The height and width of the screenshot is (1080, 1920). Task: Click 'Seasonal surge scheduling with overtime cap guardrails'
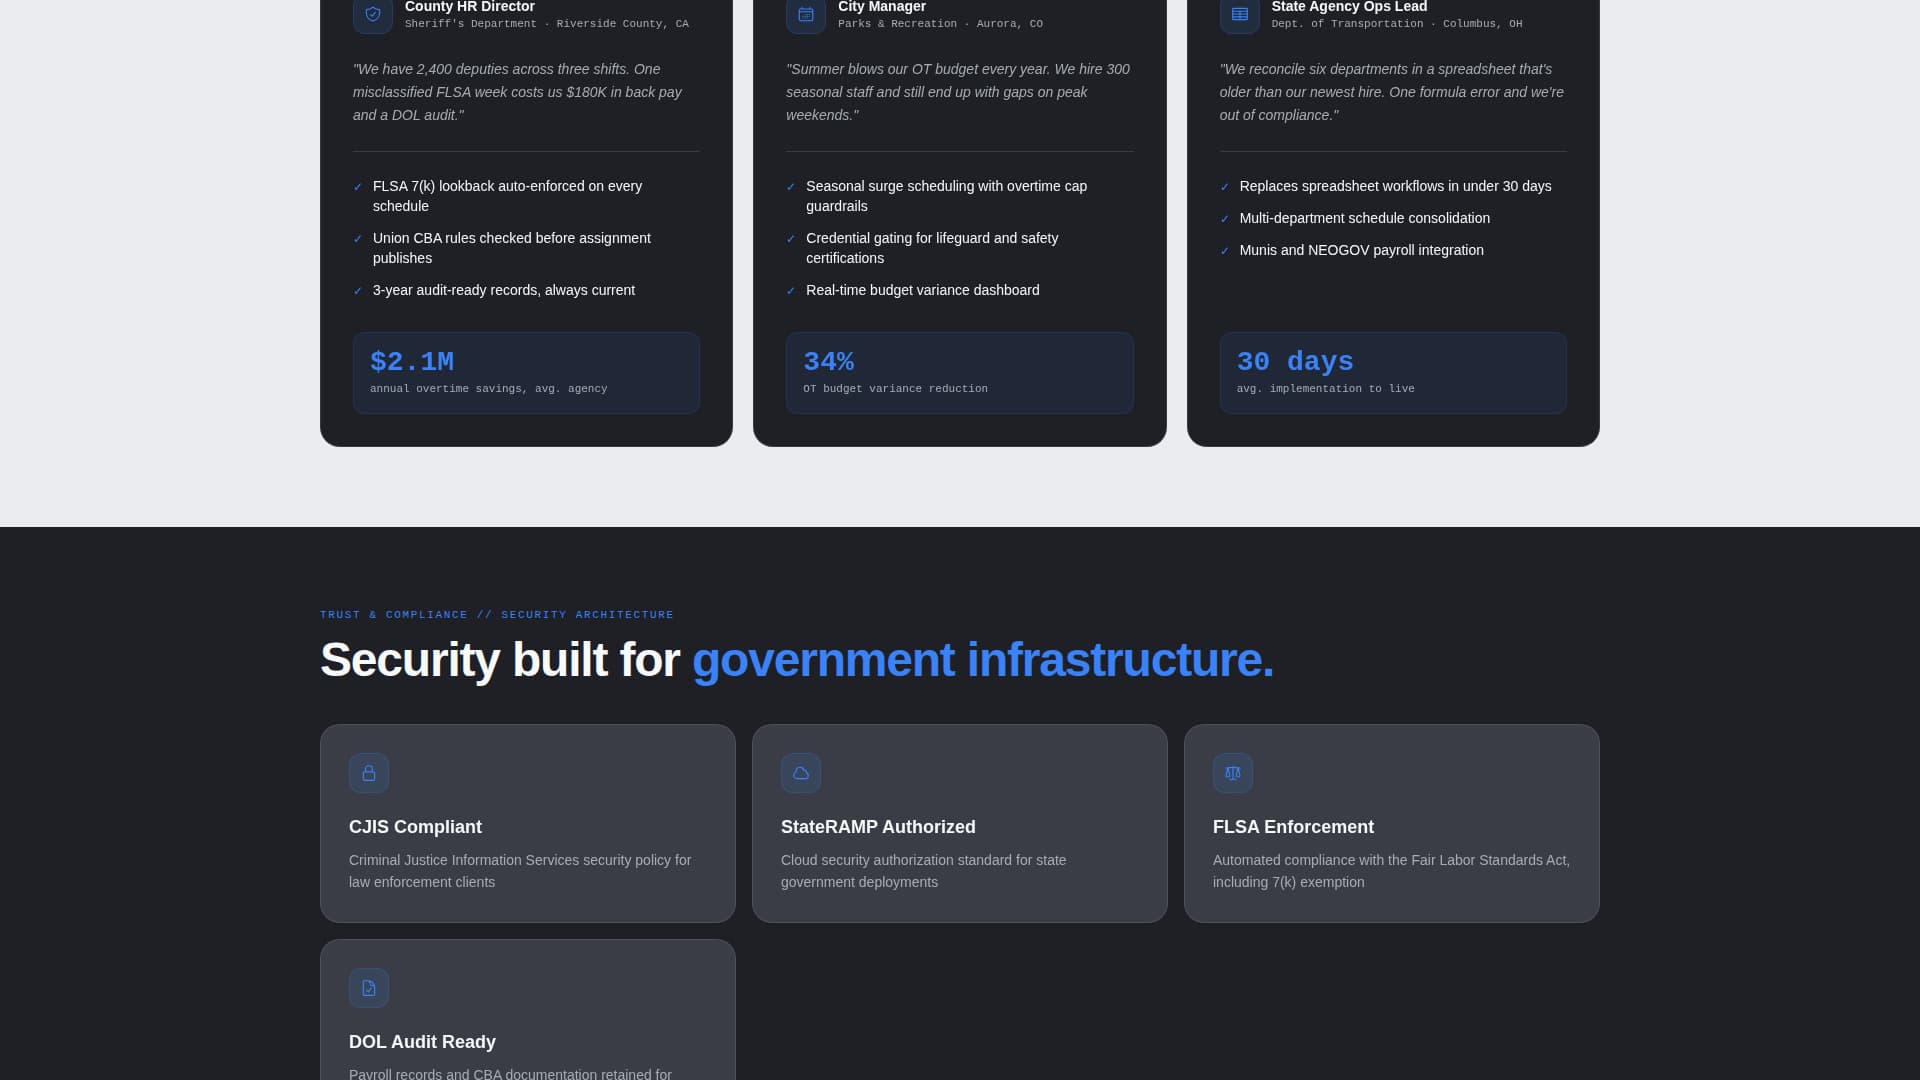coord(946,196)
